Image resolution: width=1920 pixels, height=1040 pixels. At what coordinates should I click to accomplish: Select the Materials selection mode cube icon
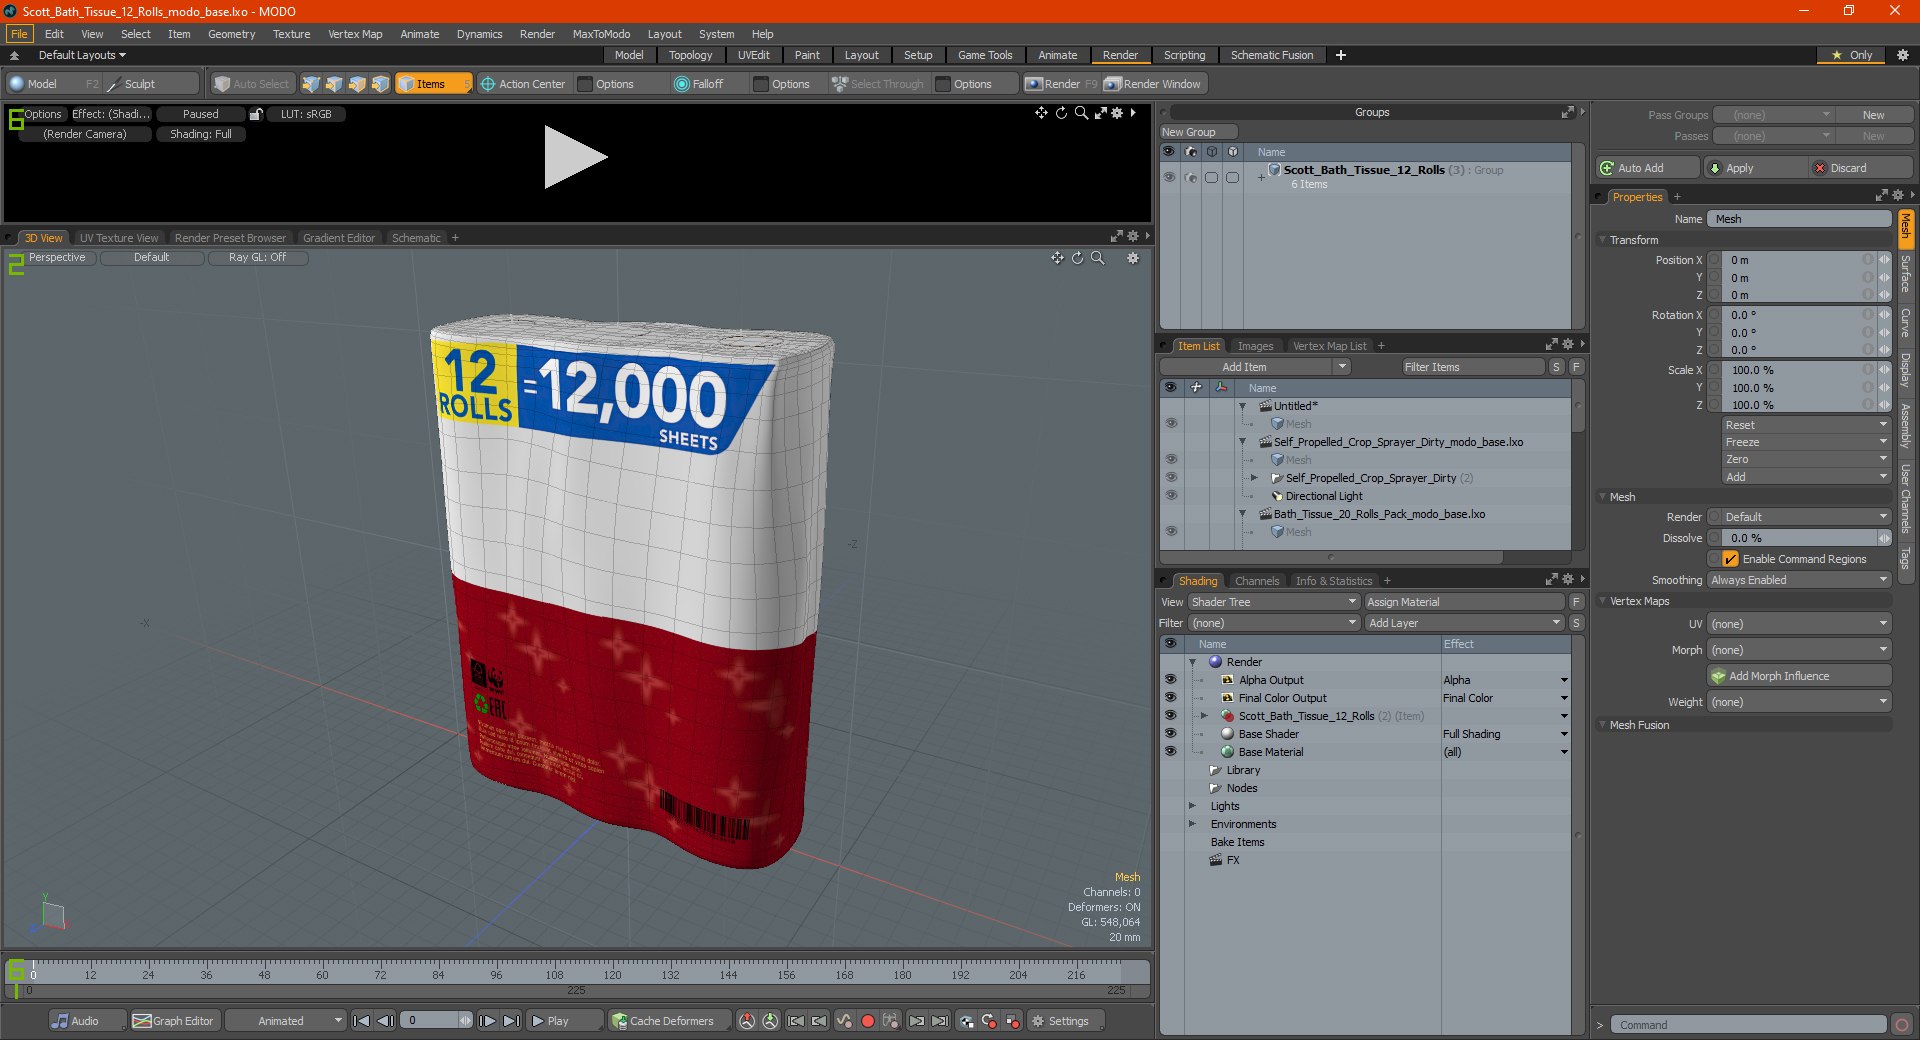coord(380,84)
